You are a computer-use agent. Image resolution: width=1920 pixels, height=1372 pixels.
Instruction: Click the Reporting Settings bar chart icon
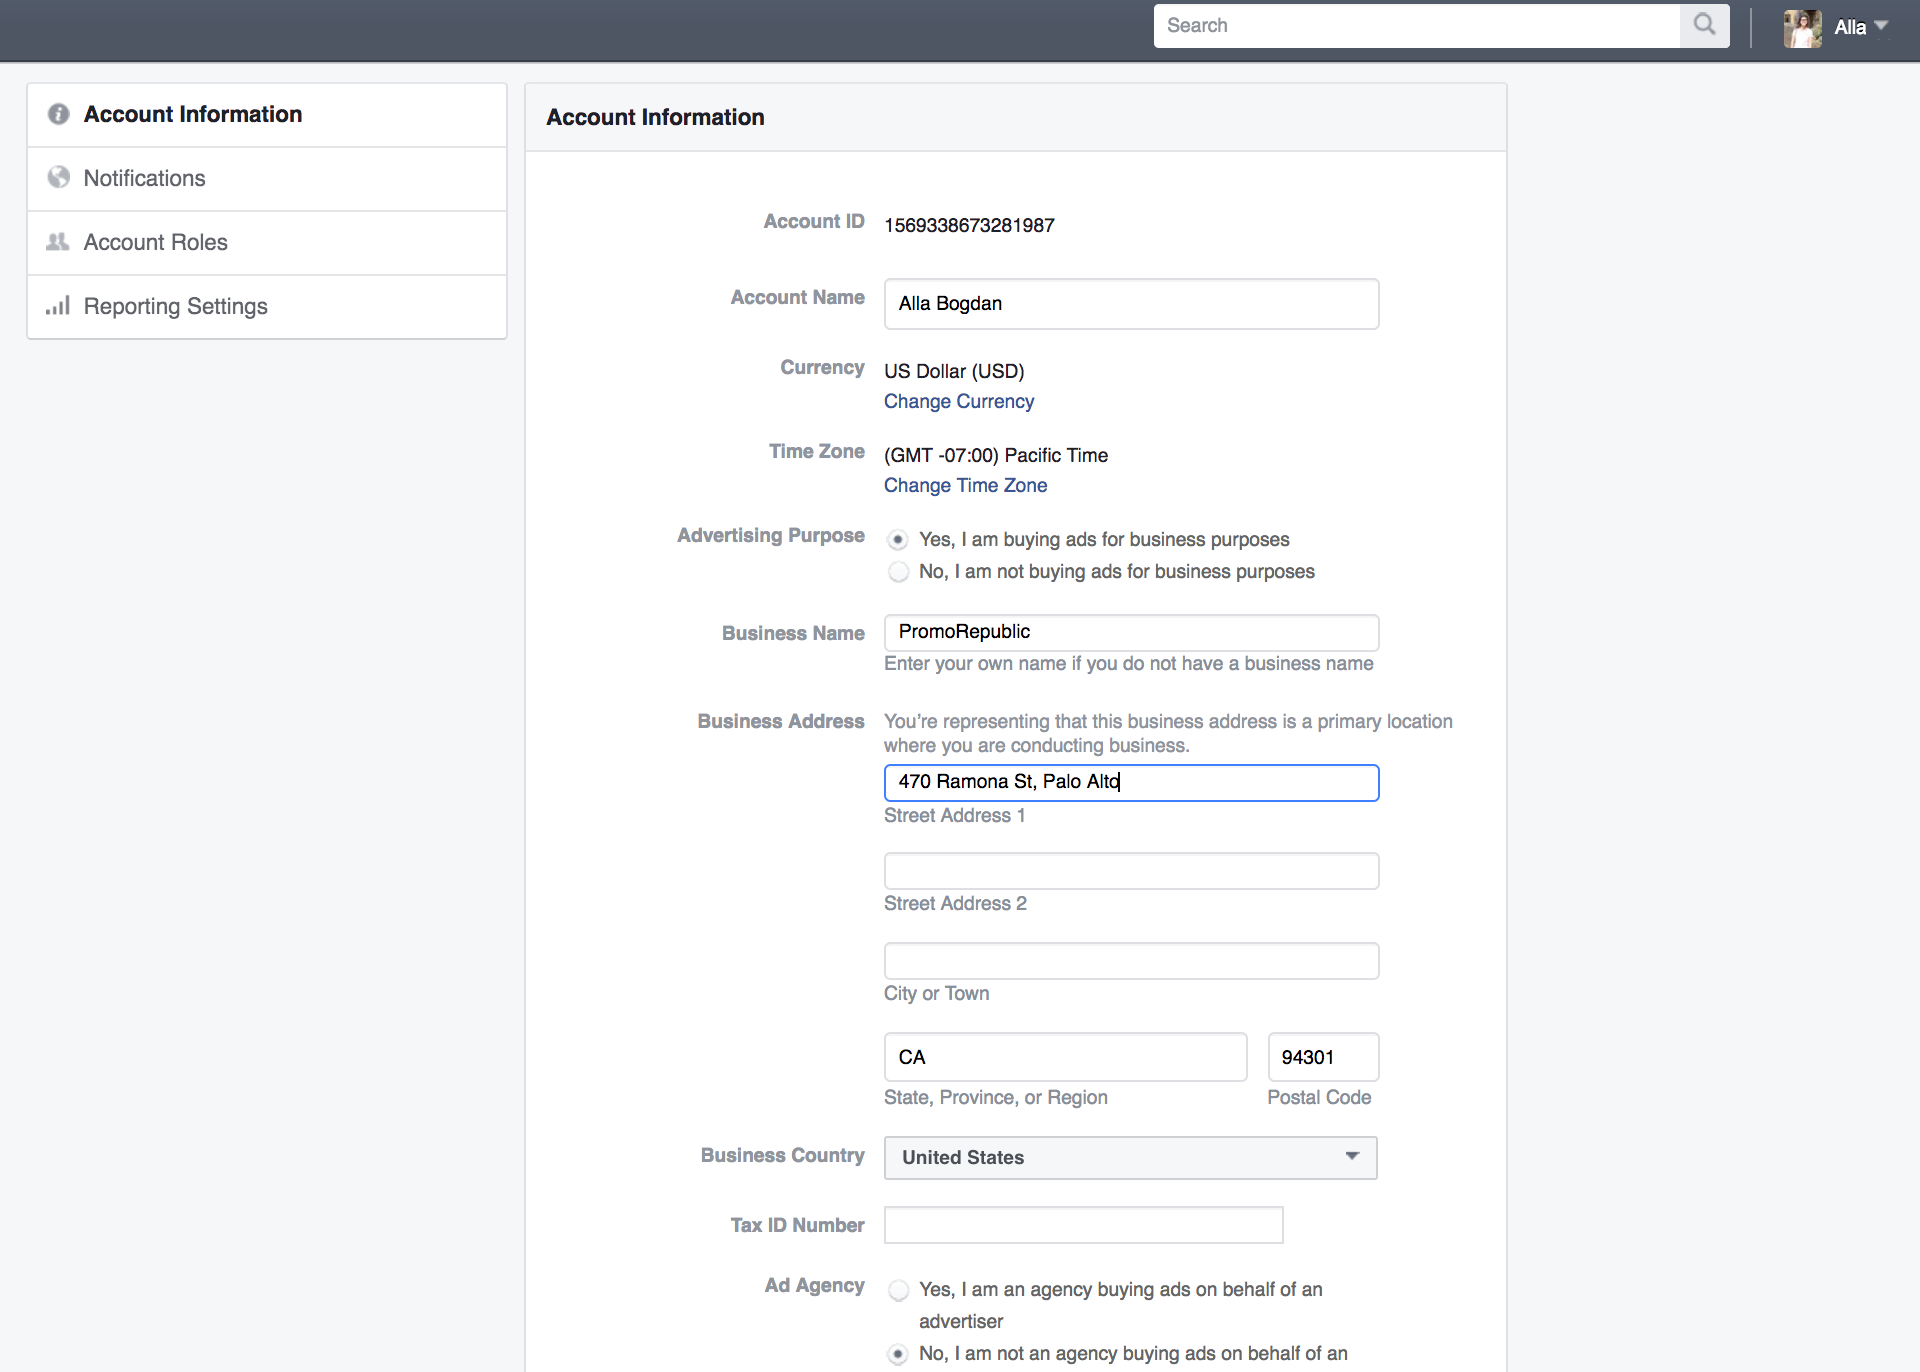tap(58, 305)
